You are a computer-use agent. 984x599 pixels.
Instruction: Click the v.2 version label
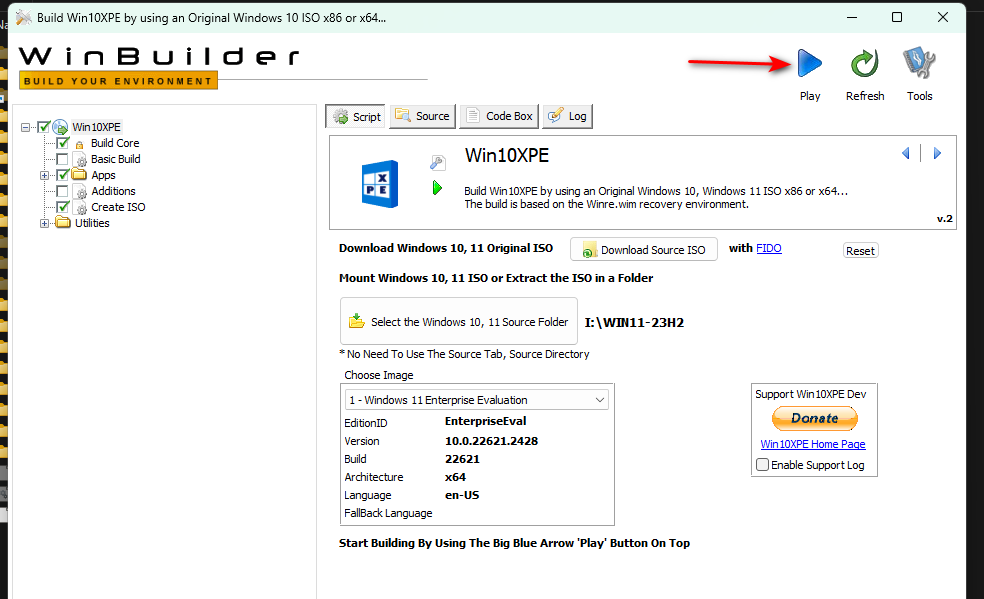[944, 219]
